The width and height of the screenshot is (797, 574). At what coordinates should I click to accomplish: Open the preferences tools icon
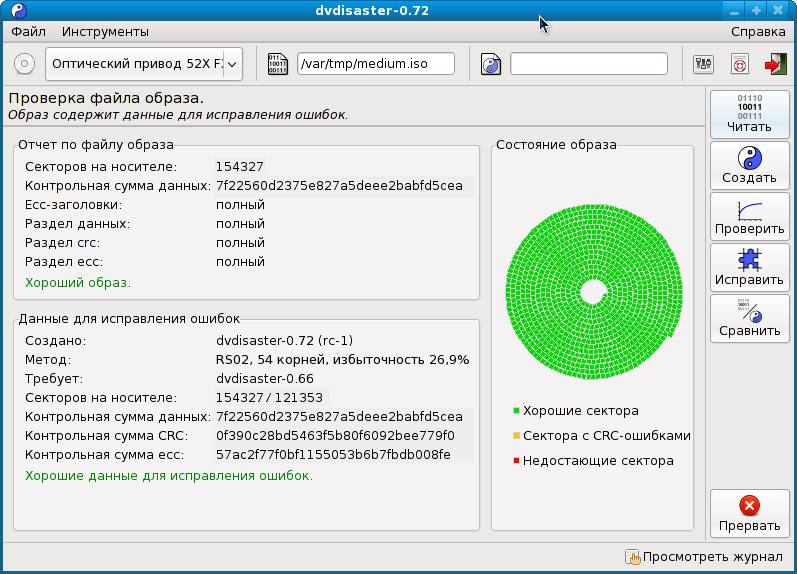(x=703, y=64)
